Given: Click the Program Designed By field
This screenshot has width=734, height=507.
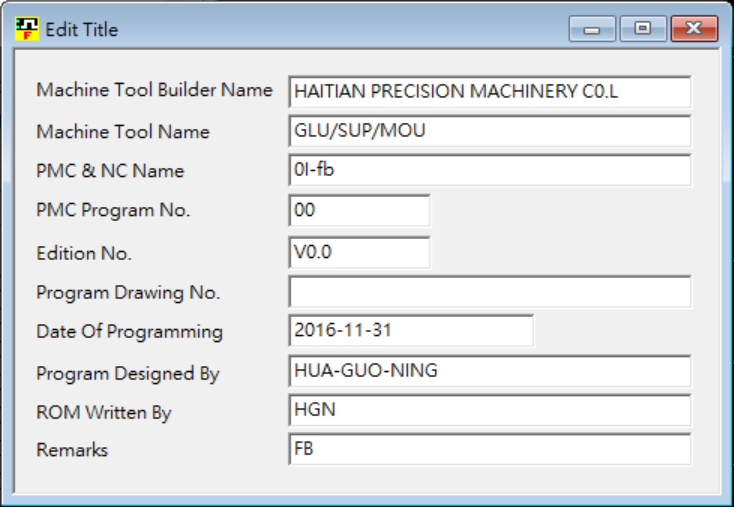Looking at the screenshot, I should (490, 371).
